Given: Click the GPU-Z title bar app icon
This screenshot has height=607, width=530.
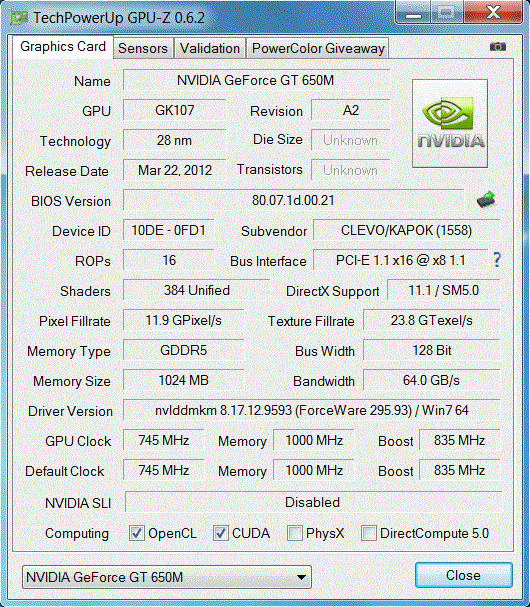Looking at the screenshot, I should 18,18.
